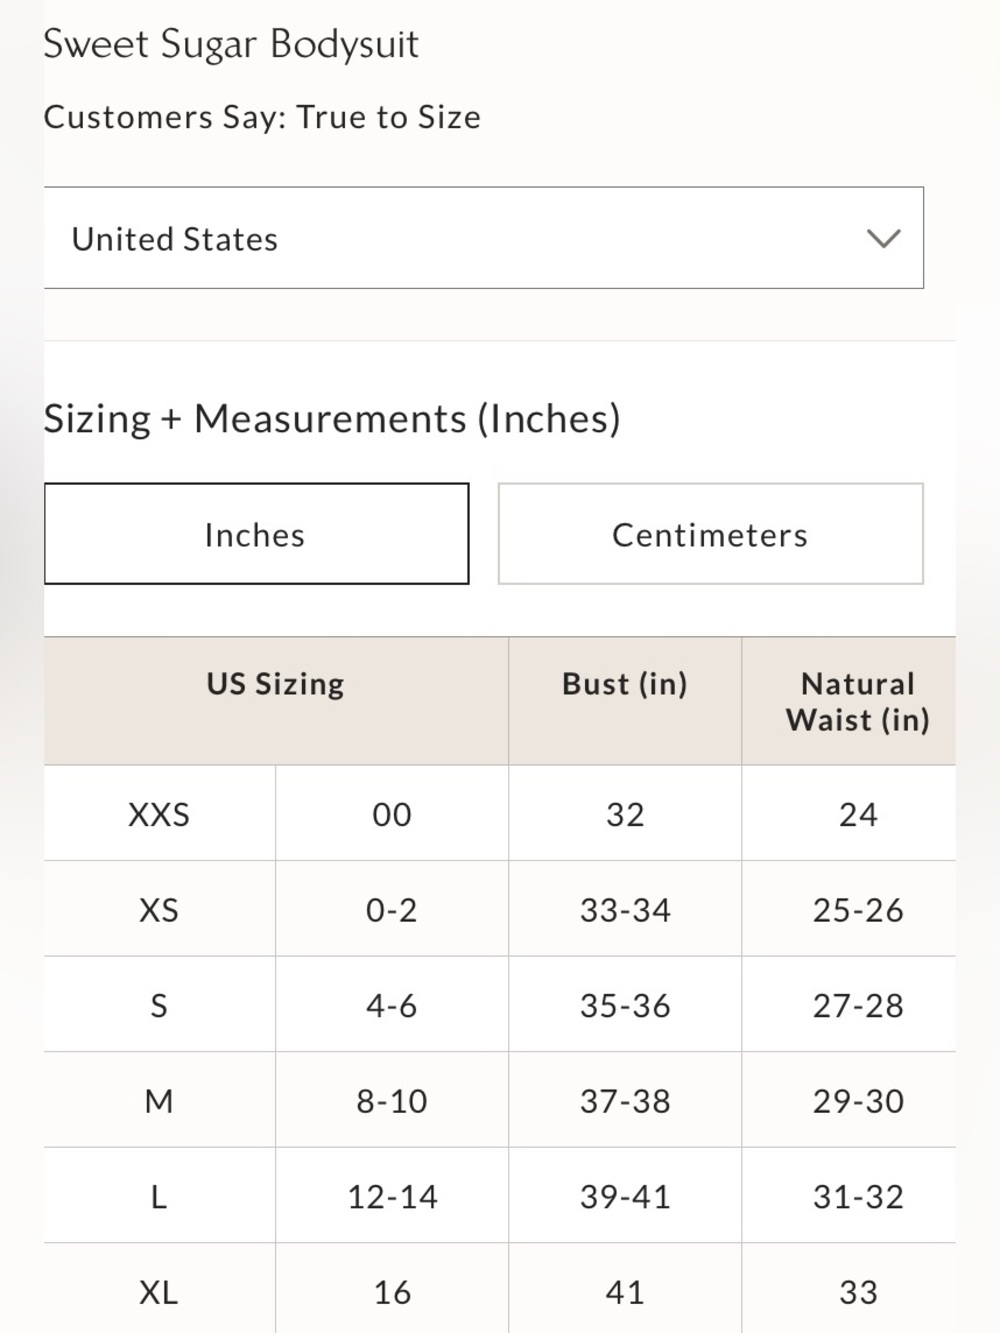The height and width of the screenshot is (1333, 1000).
Task: Click the Natural Waist (in) header
Action: tap(858, 702)
